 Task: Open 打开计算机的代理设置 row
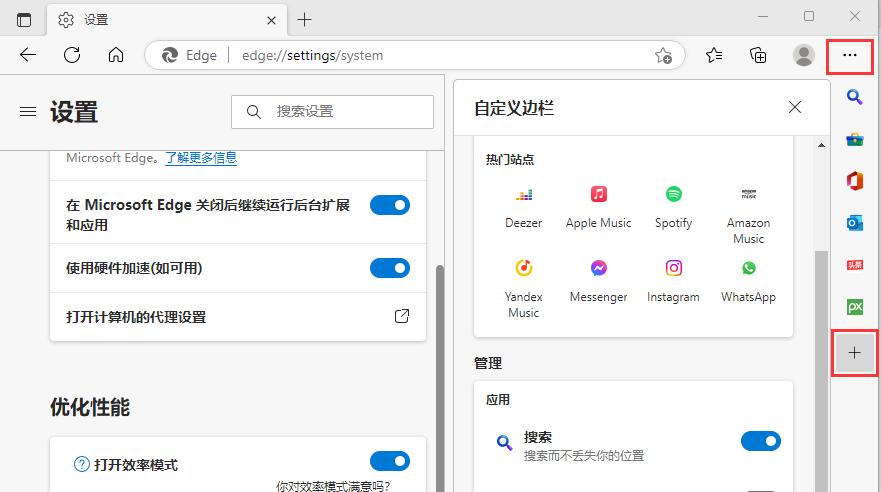coord(238,317)
